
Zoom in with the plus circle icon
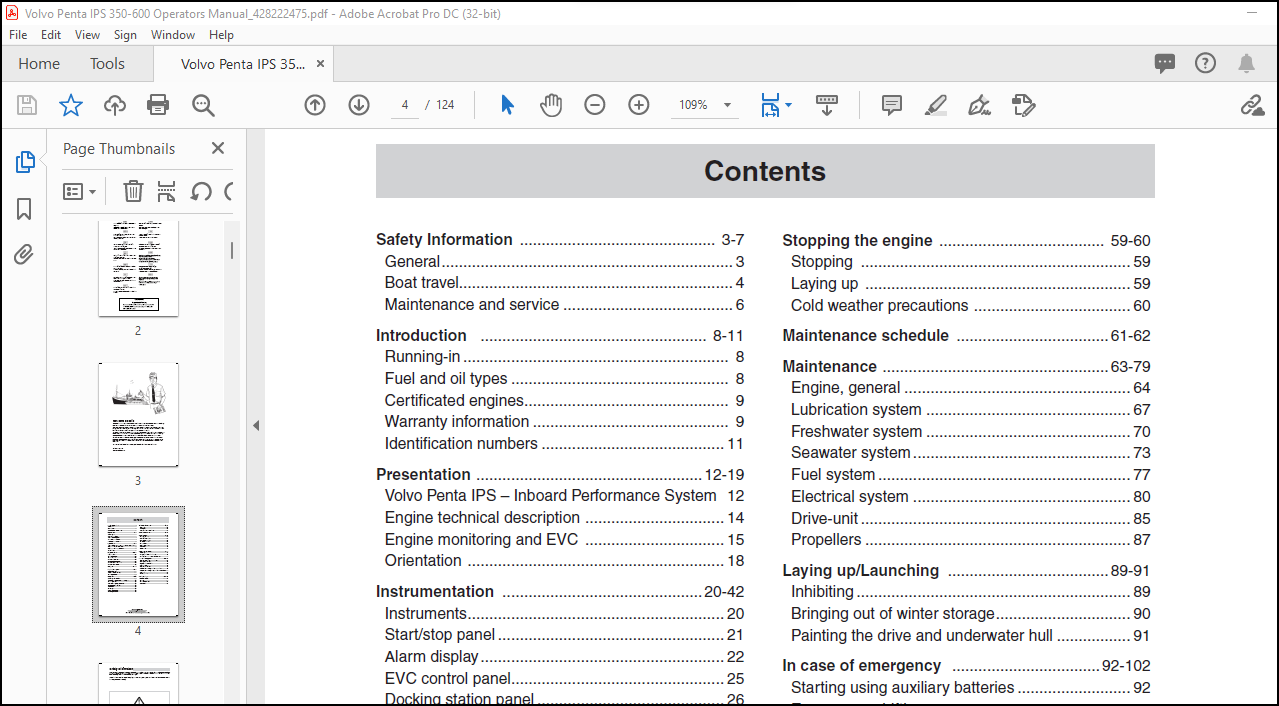tap(639, 105)
